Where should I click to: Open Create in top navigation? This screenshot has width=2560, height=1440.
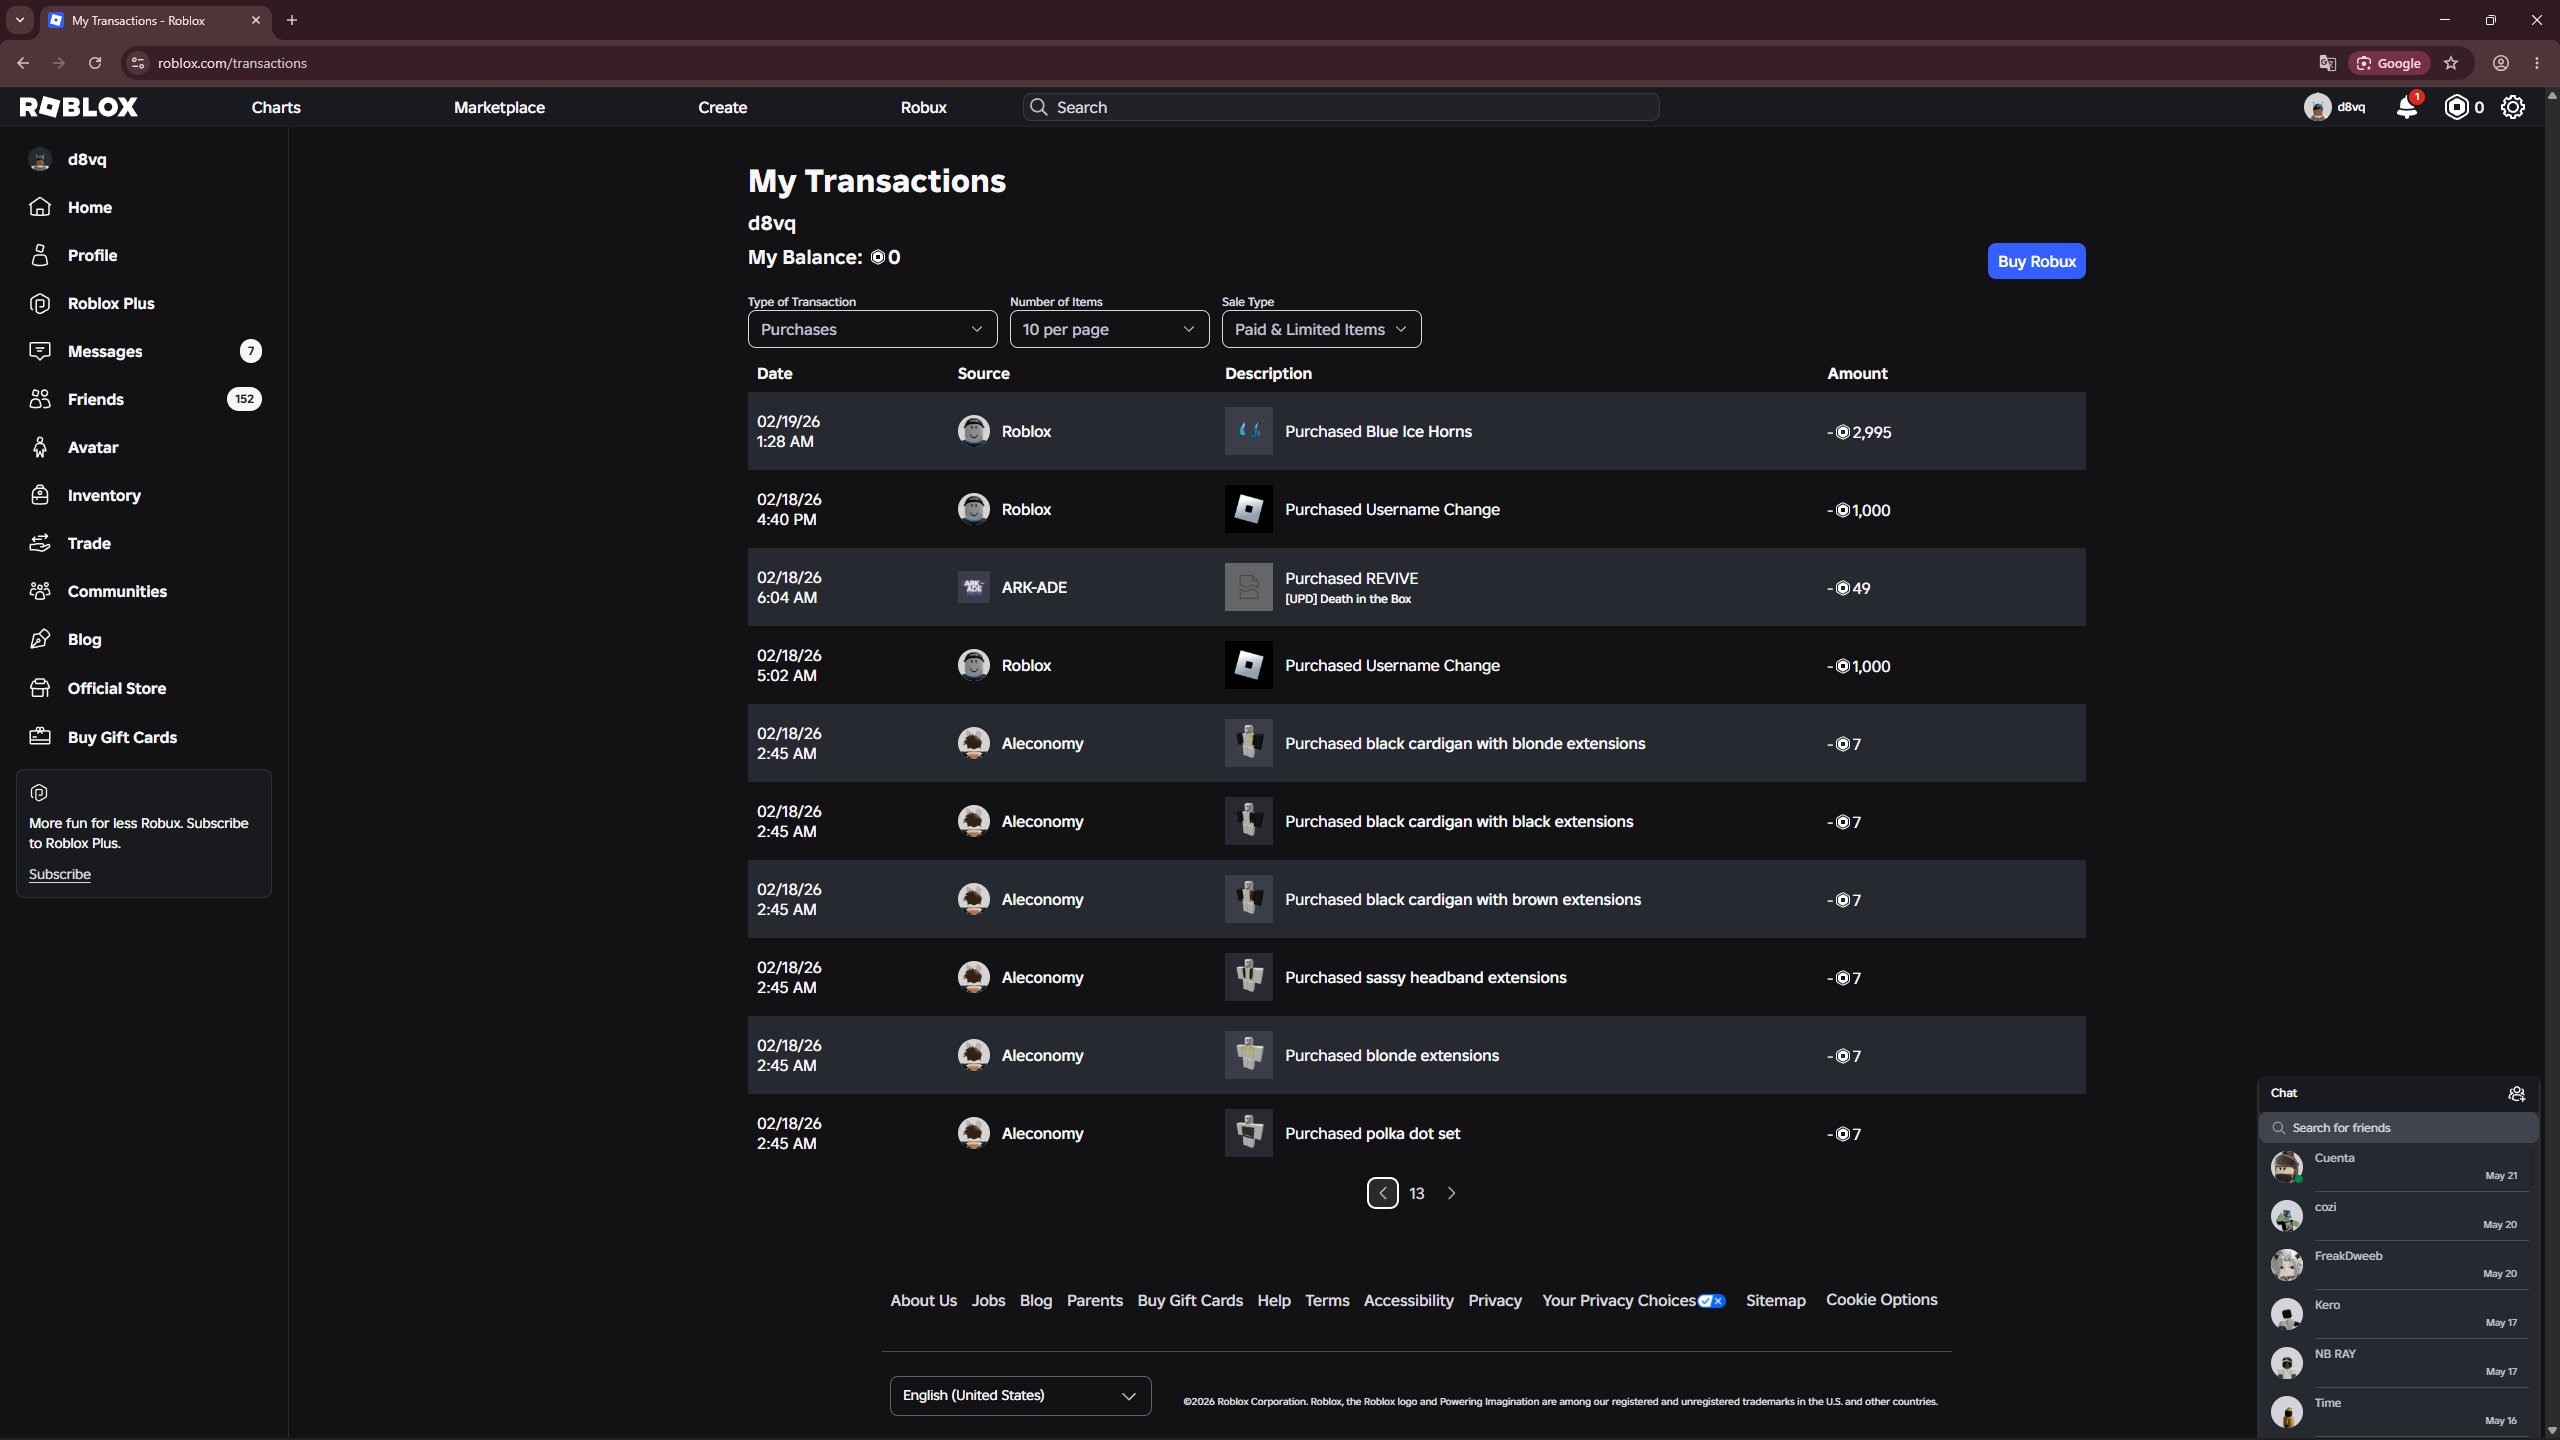pos(722,107)
